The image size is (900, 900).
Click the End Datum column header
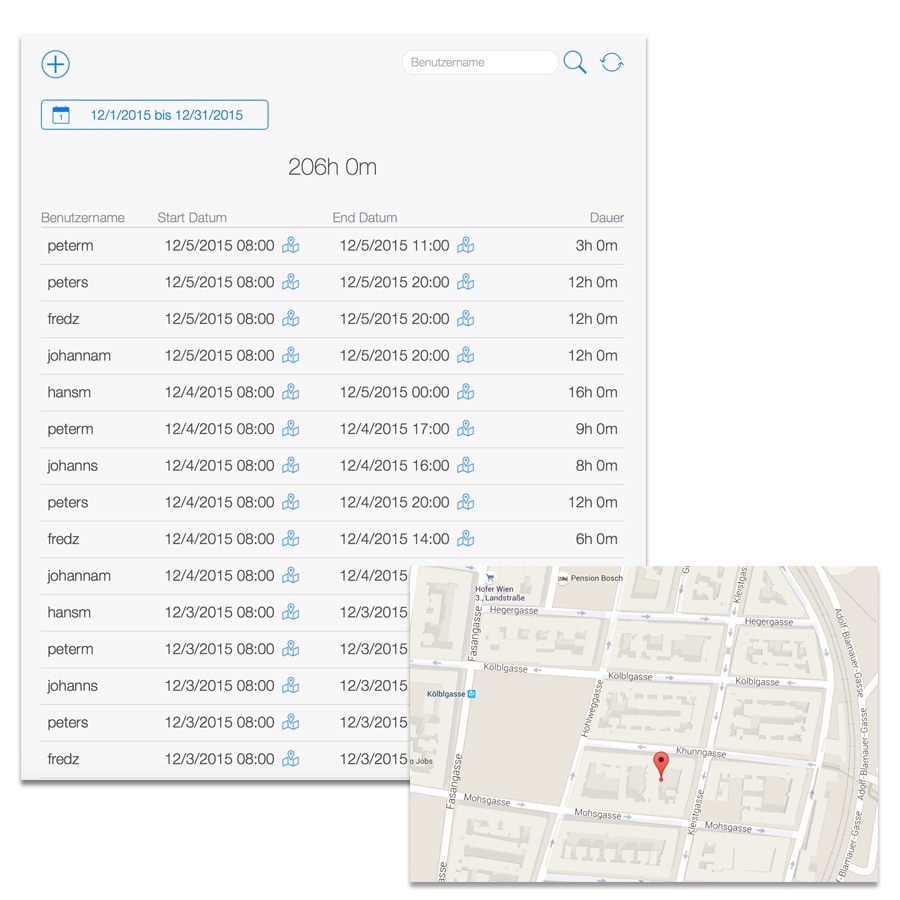pos(364,218)
